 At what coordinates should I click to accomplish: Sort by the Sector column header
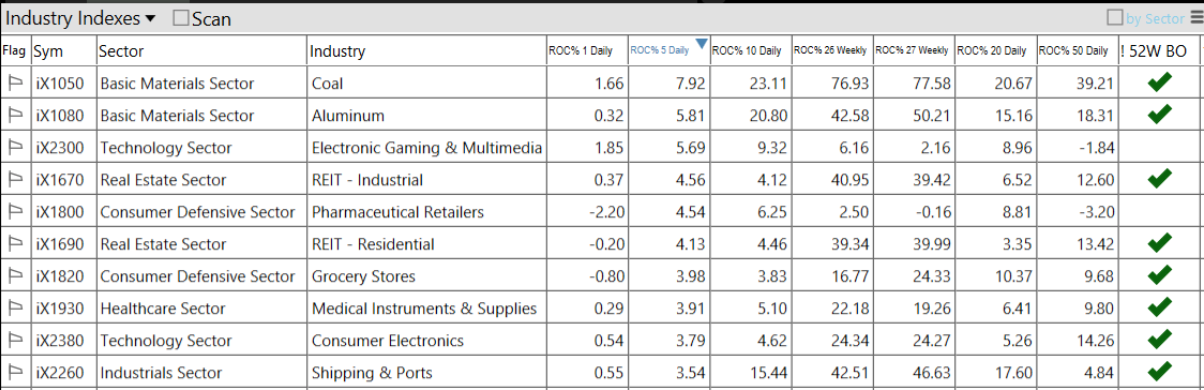click(121, 51)
